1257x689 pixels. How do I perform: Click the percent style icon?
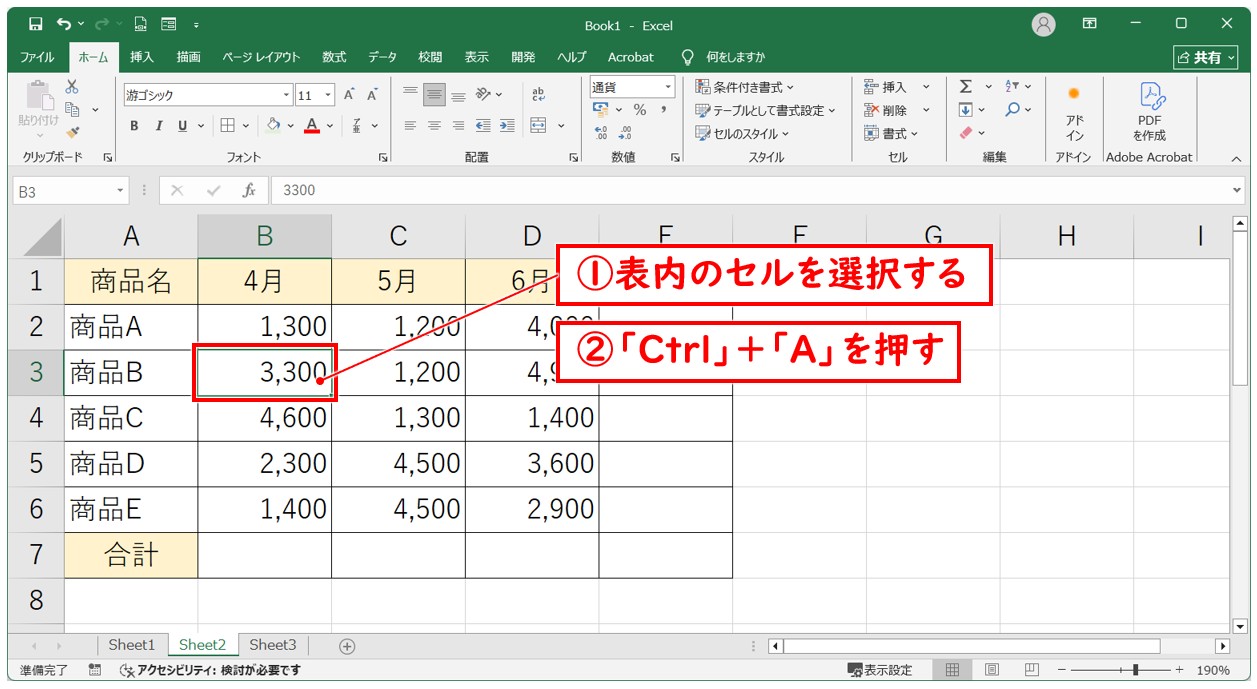pyautogui.click(x=639, y=110)
